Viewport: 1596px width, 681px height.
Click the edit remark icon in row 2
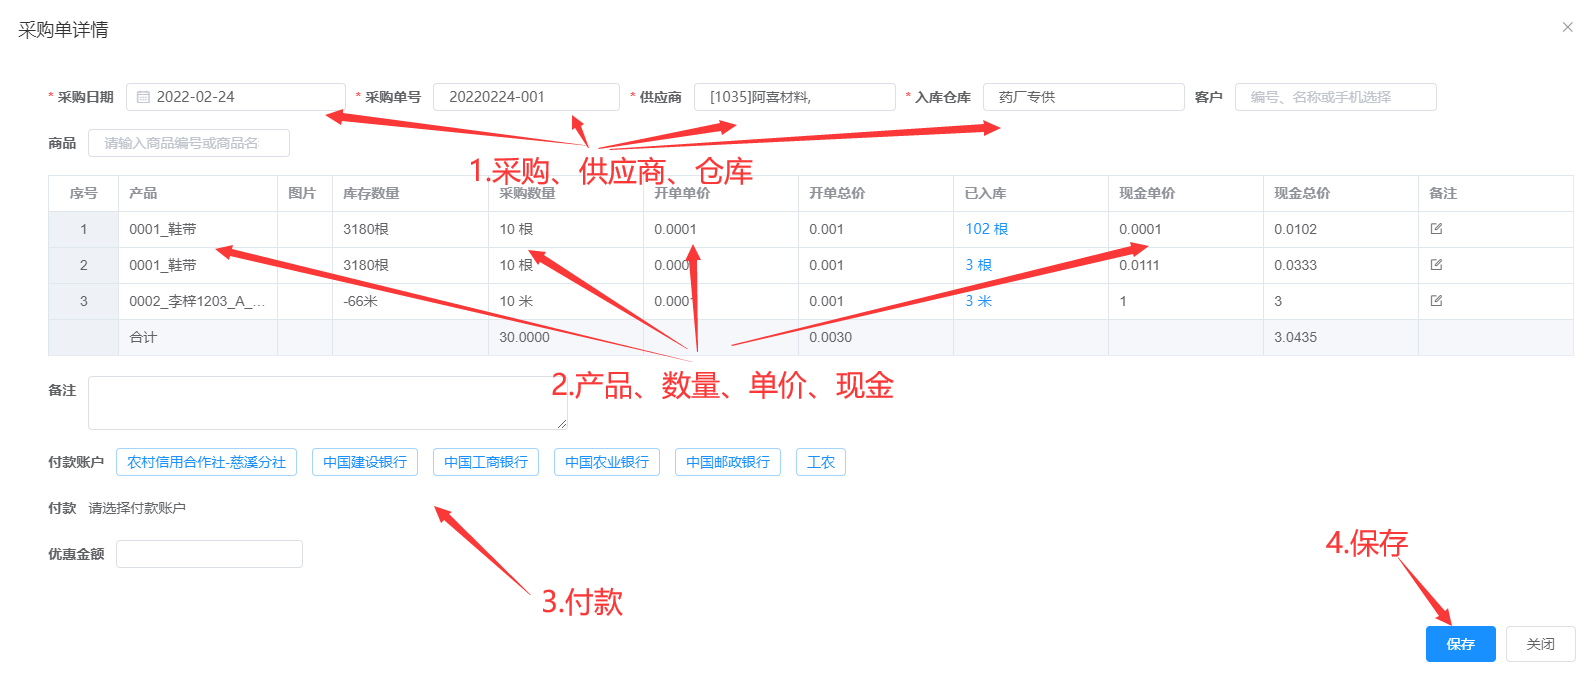pyautogui.click(x=1436, y=265)
